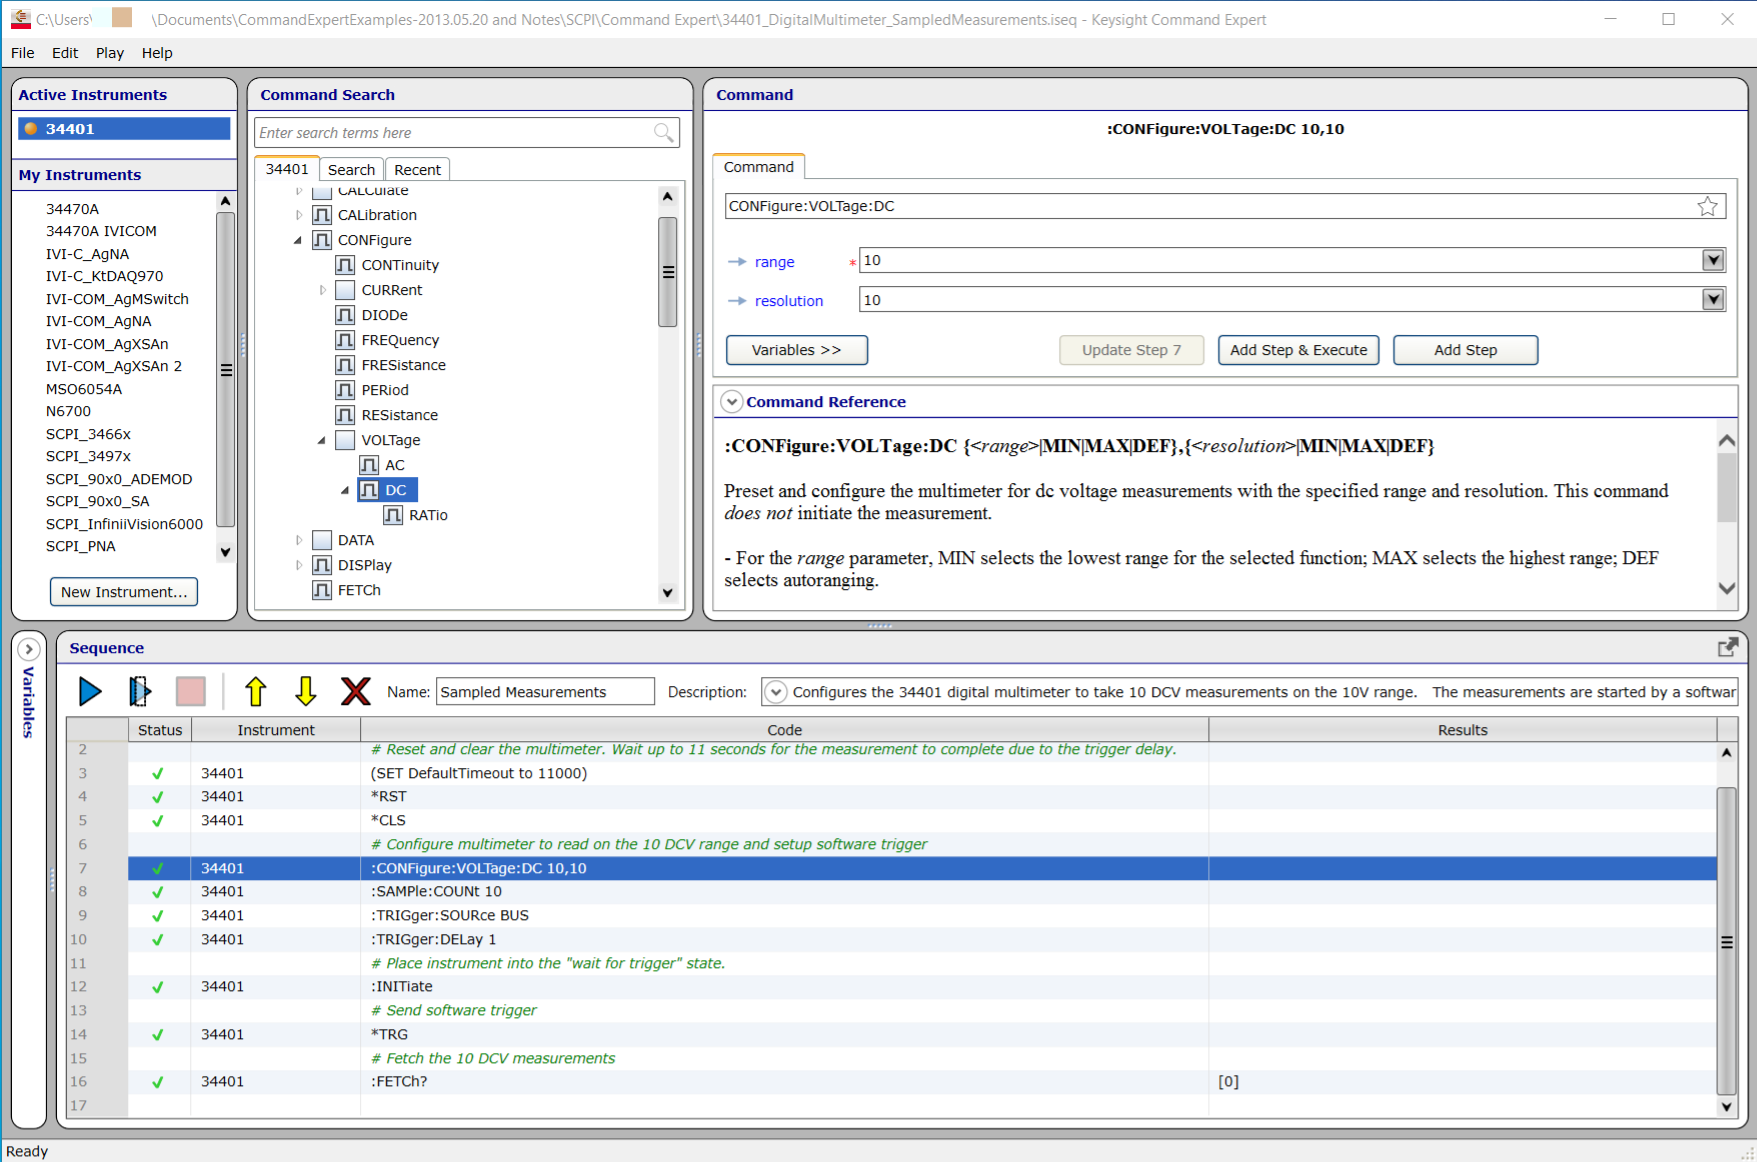Mark command as favorite with star icon
The image size is (1757, 1162).
click(1707, 206)
